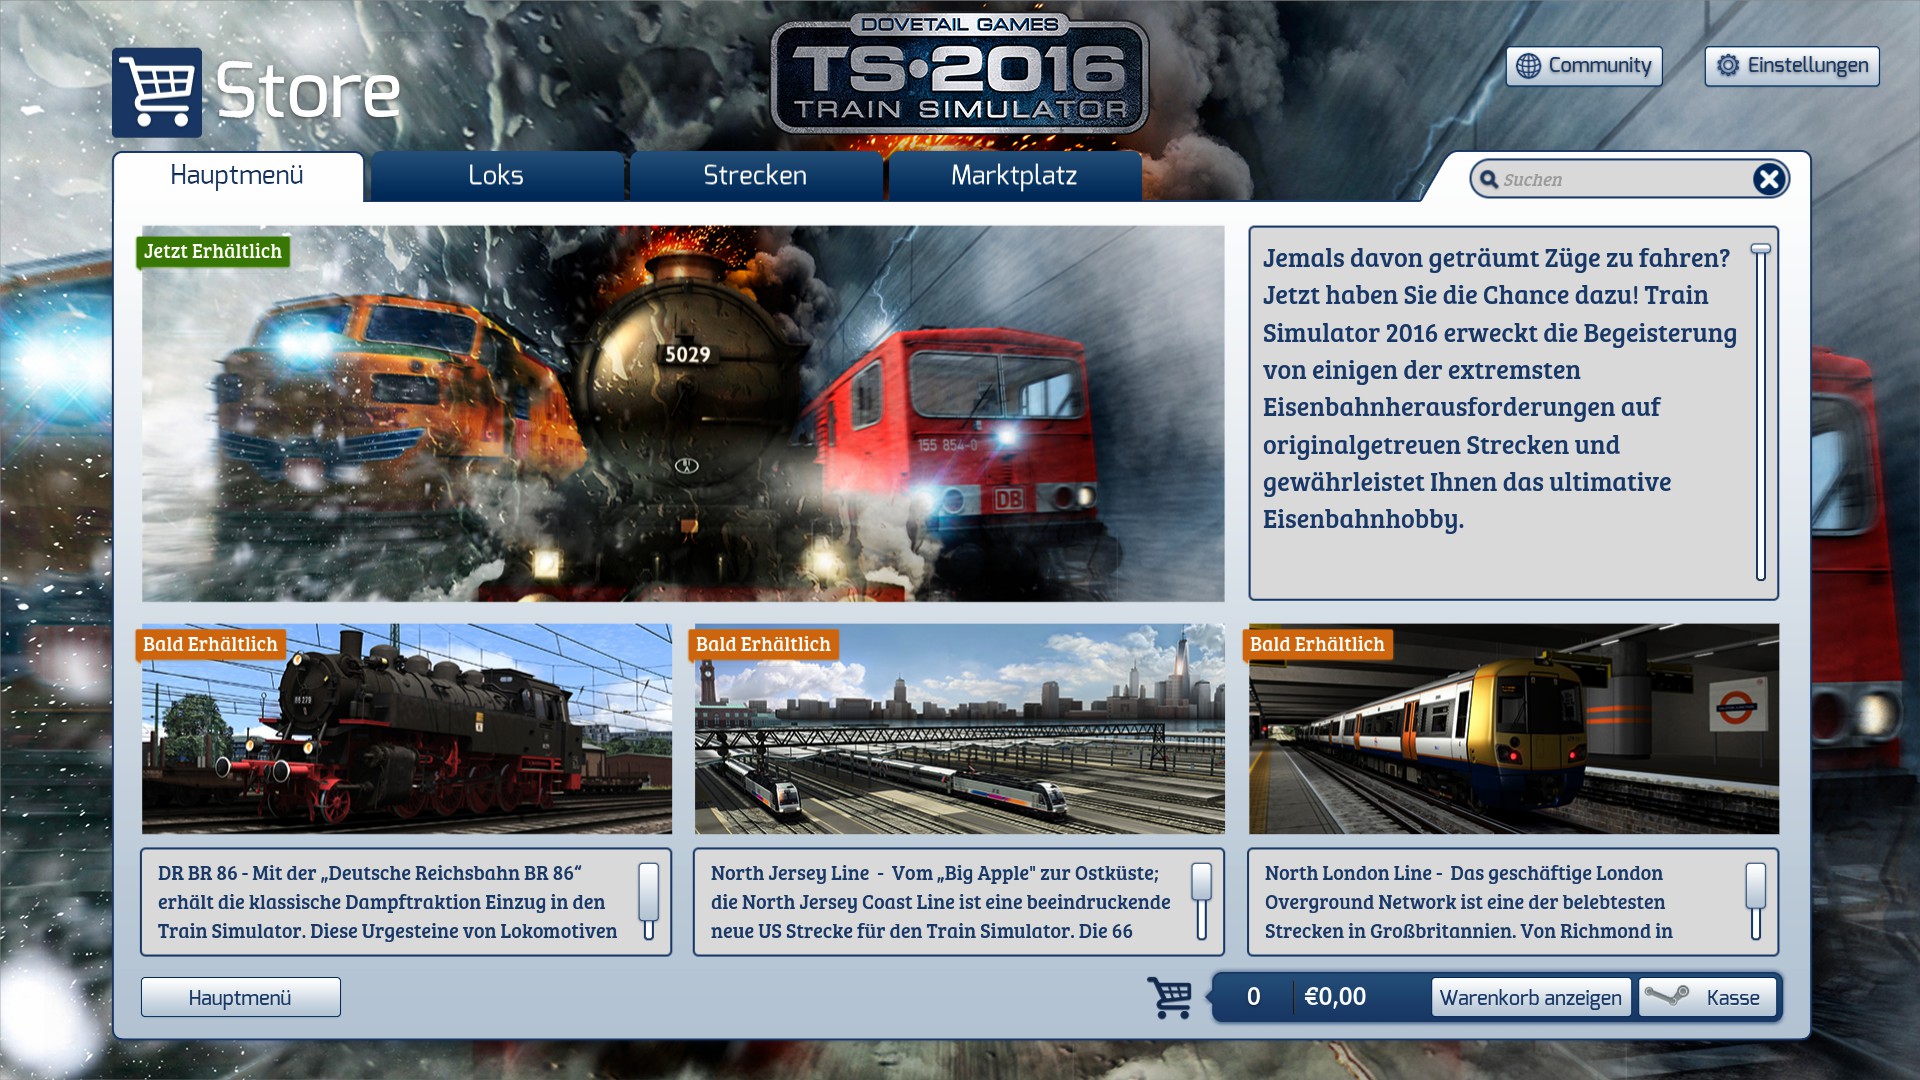The height and width of the screenshot is (1080, 1920).
Task: Click the bottom Hauptmenü button
Action: (240, 997)
